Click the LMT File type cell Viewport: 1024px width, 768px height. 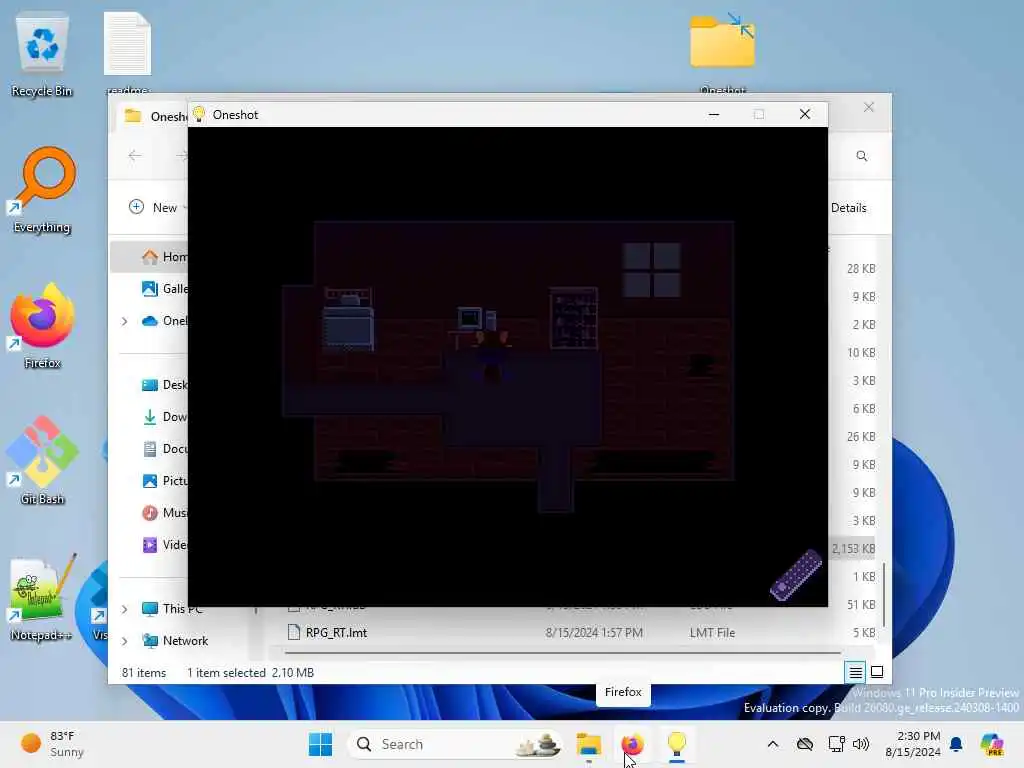712,632
